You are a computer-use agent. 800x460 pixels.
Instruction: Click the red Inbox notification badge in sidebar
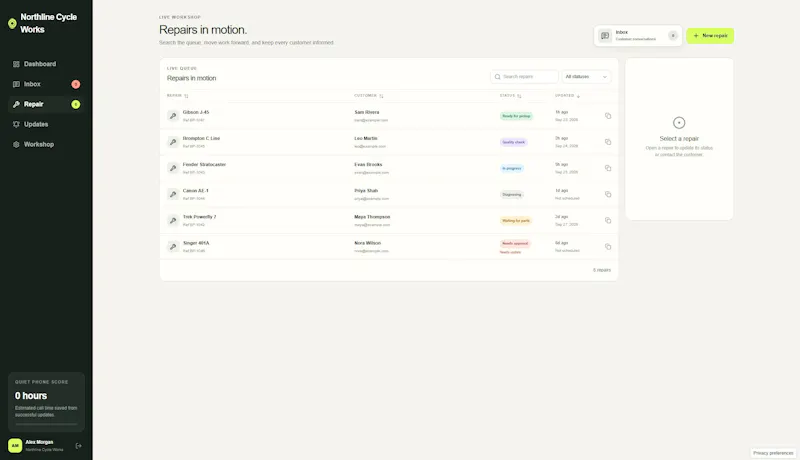(x=76, y=84)
